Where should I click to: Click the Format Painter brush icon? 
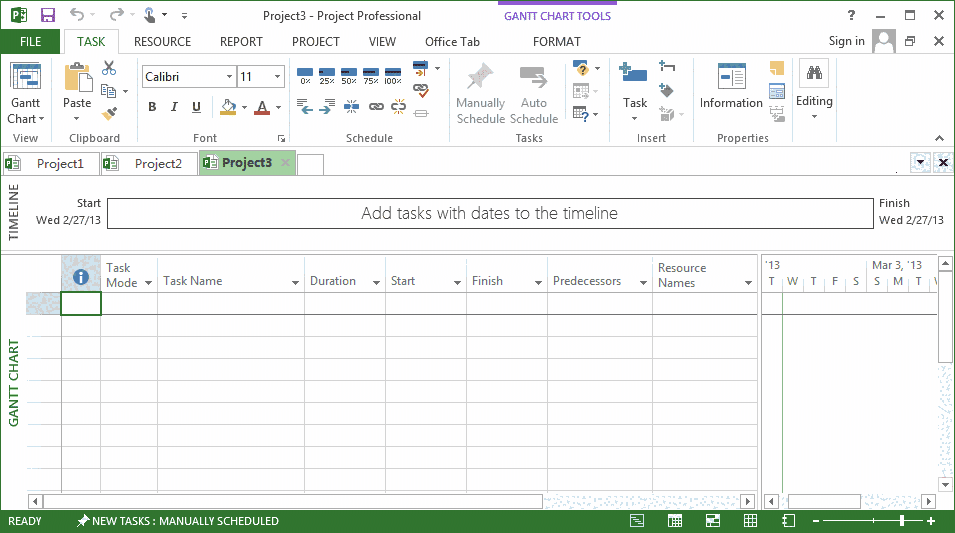coord(109,113)
